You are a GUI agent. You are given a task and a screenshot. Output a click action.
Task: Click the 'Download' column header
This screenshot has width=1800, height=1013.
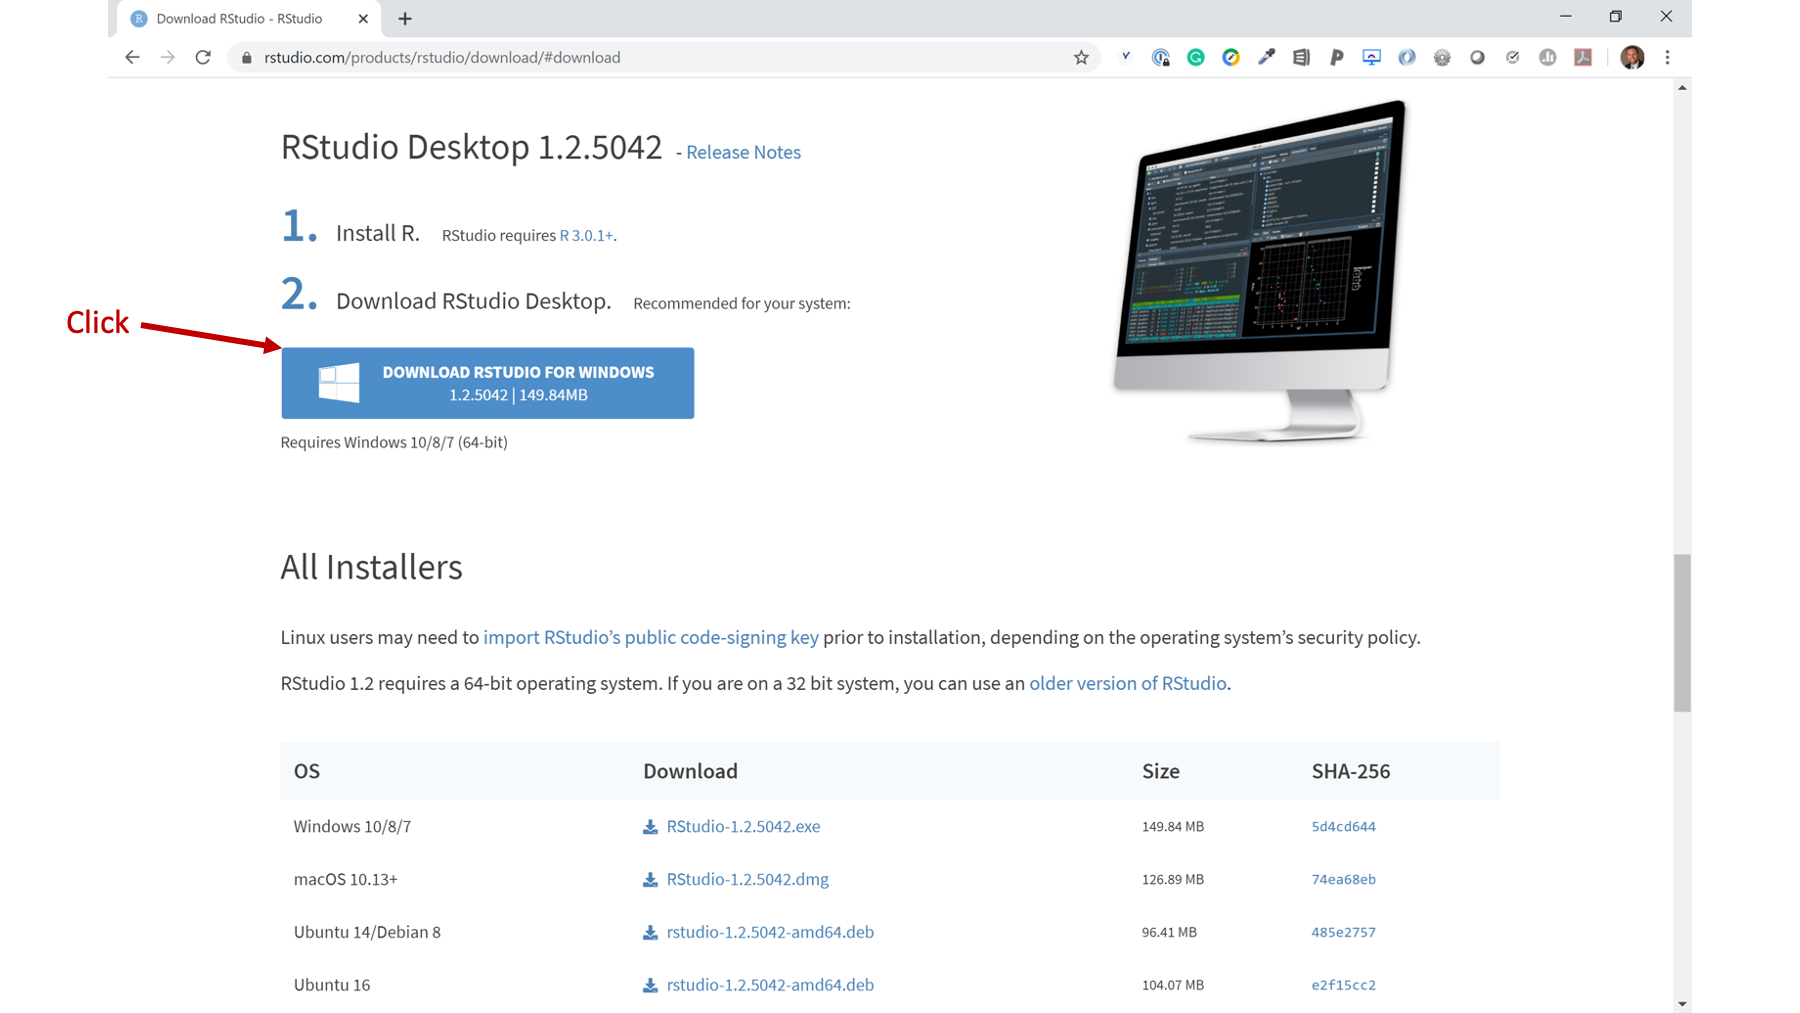[x=690, y=771]
